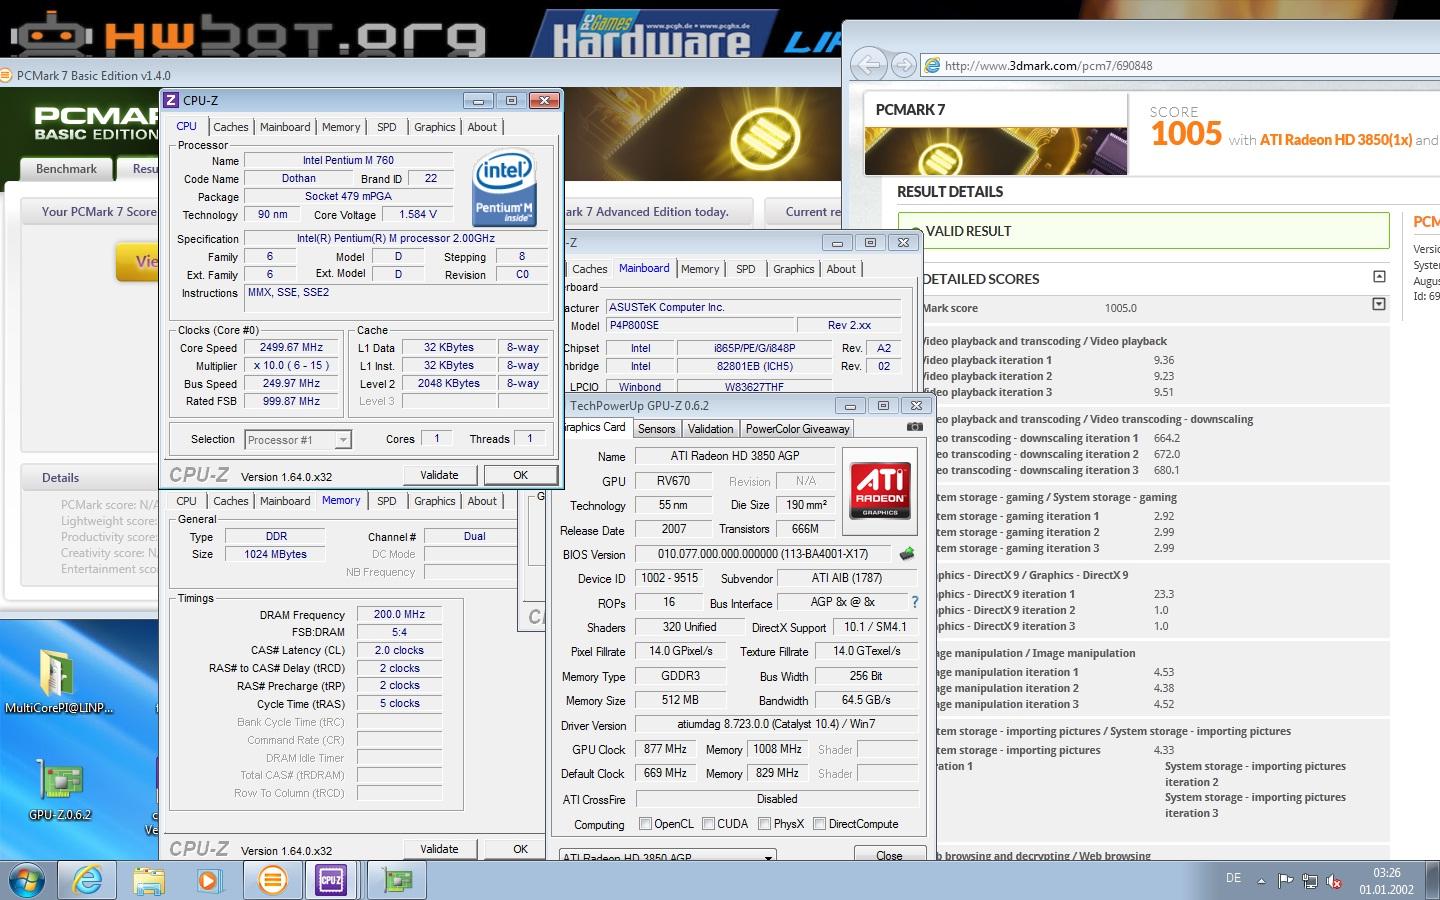The width and height of the screenshot is (1440, 900).
Task: Open the Processor #1 selection dropdown
Action: (x=343, y=439)
